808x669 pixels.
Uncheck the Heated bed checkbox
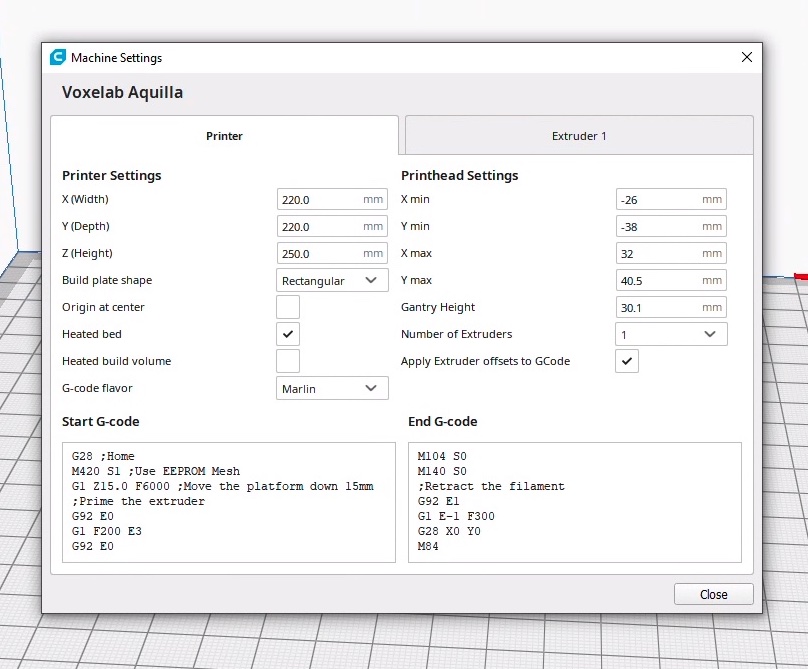click(288, 334)
